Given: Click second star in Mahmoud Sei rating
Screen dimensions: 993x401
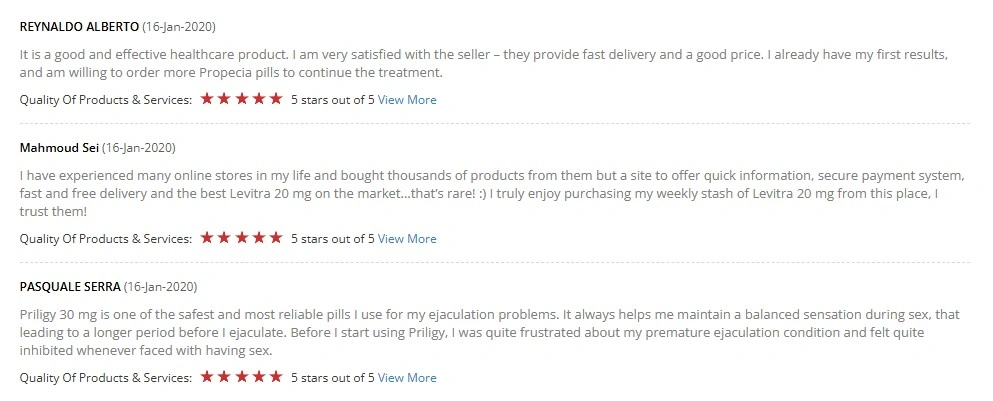Looking at the screenshot, I should pos(224,238).
